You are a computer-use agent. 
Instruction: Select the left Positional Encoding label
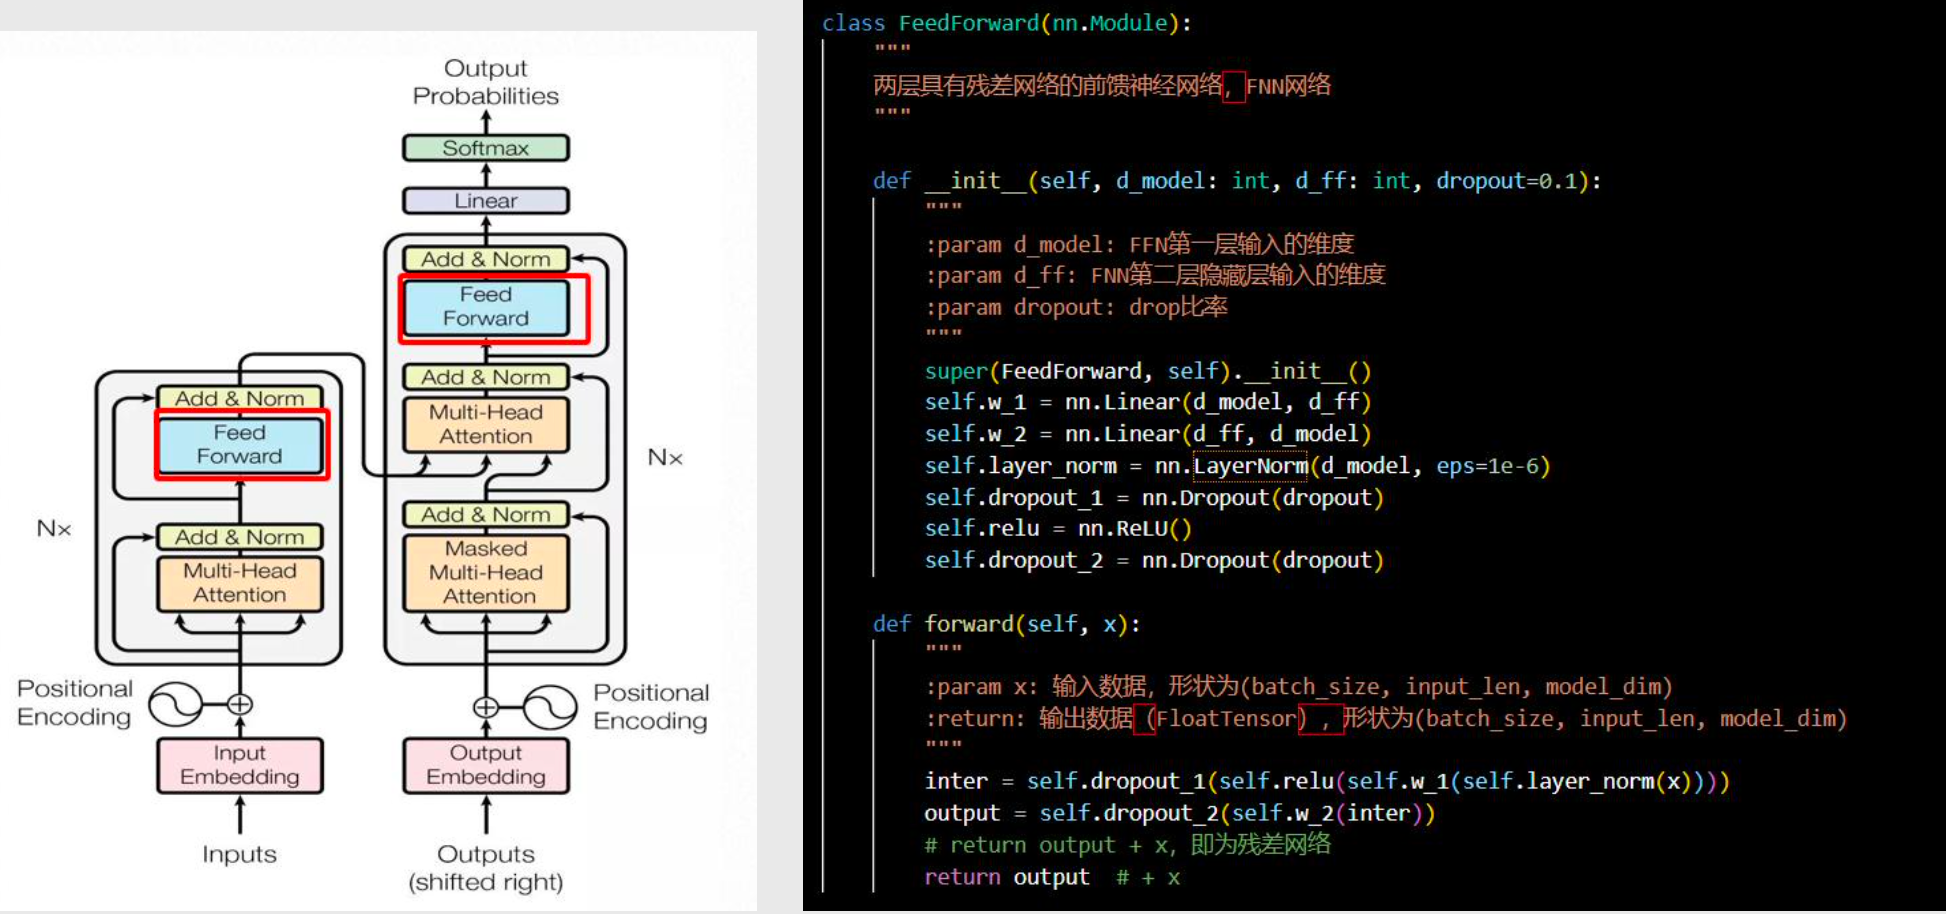75,703
